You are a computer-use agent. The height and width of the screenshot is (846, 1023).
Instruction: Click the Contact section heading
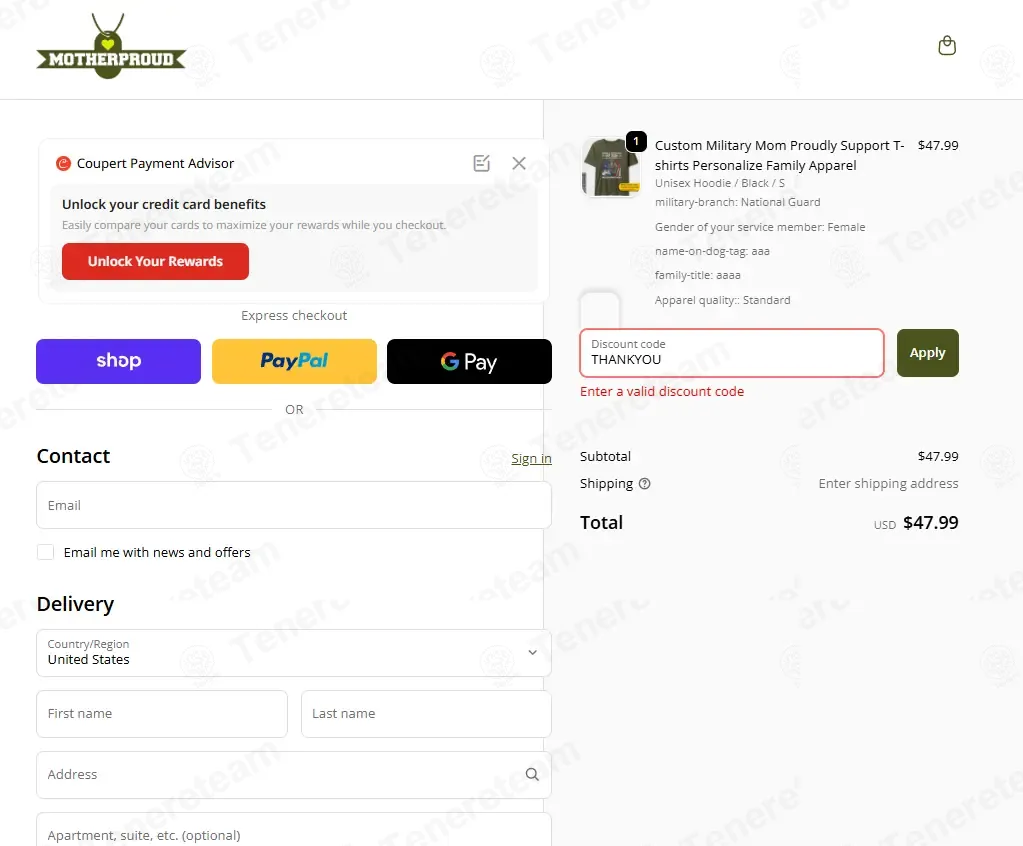click(x=73, y=456)
